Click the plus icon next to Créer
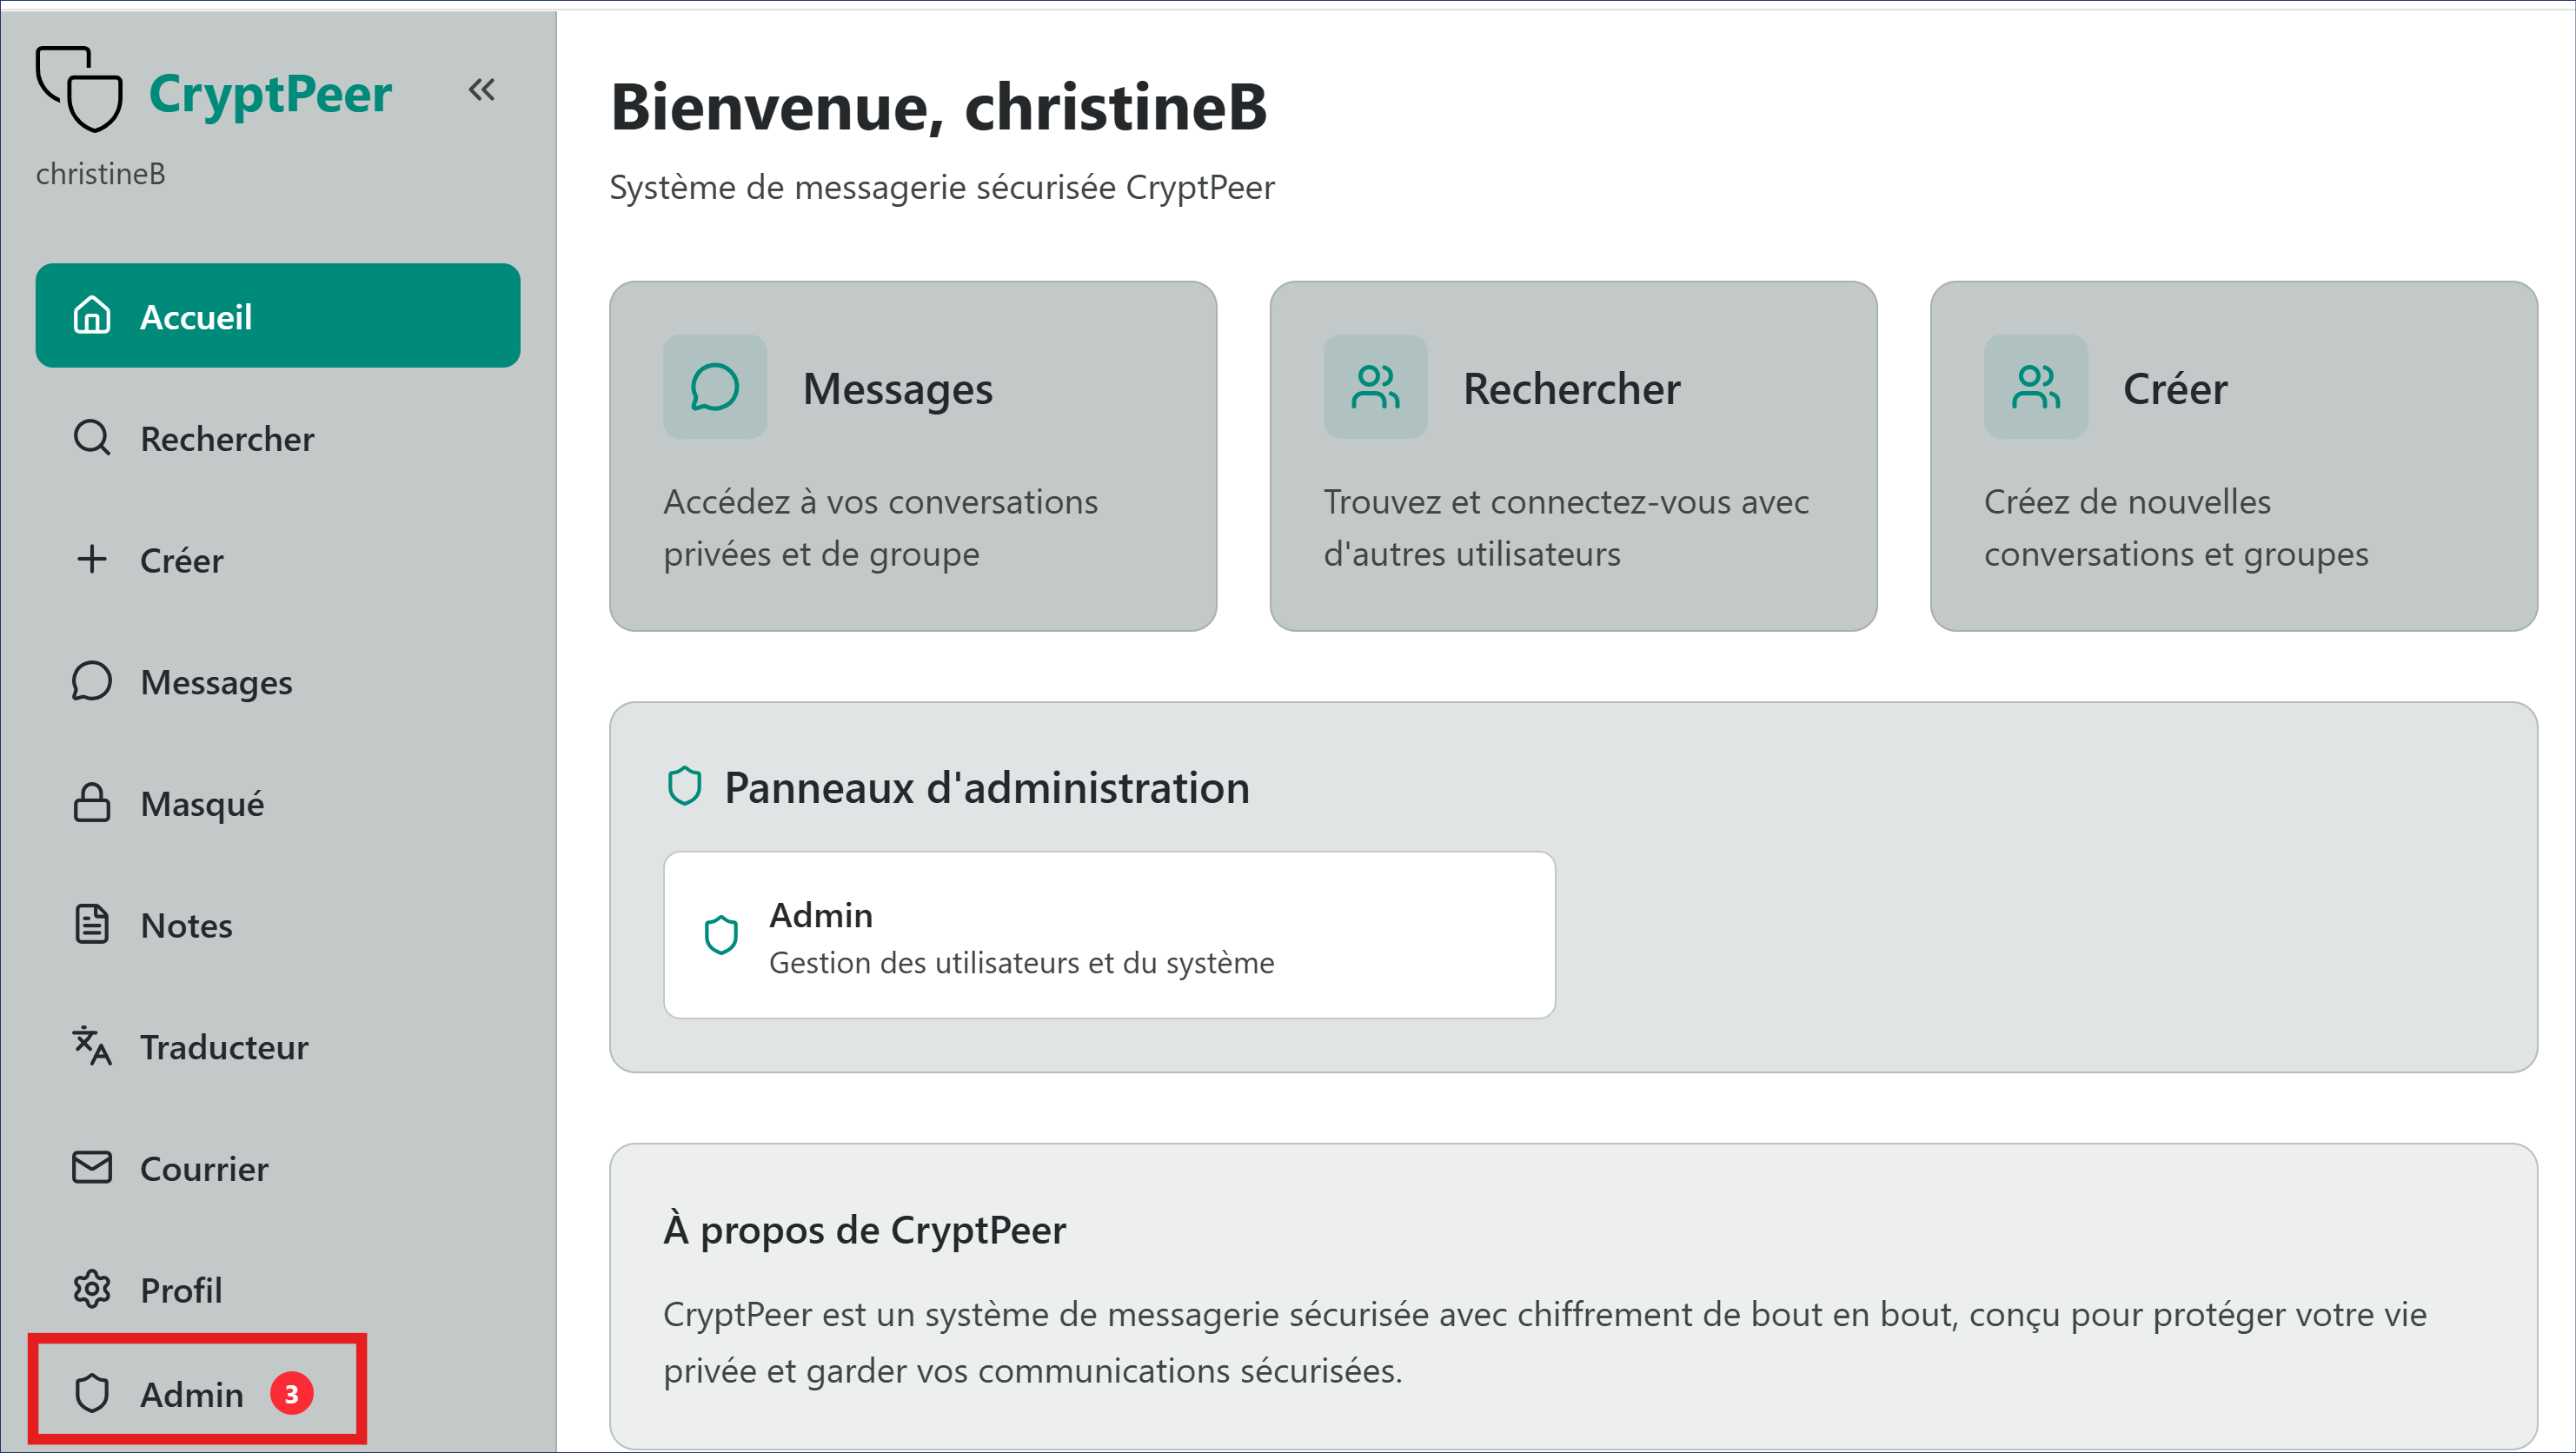Screen dimensions: 2576x1453 [92, 560]
